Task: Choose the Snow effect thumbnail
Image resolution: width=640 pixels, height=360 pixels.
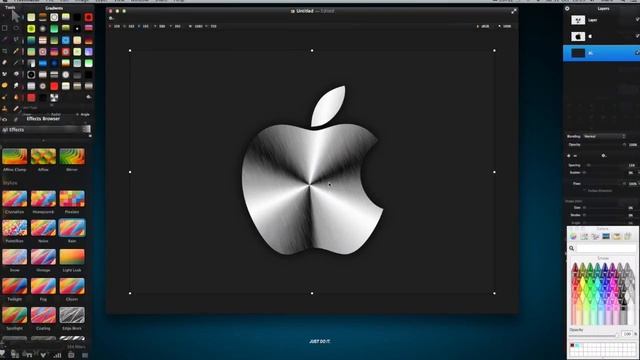Action: coord(15,257)
